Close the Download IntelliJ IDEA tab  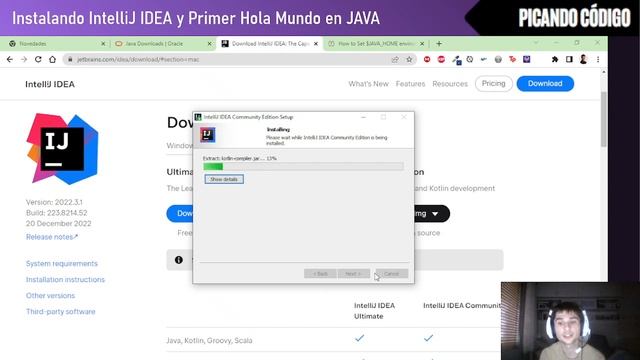pyautogui.click(x=316, y=44)
